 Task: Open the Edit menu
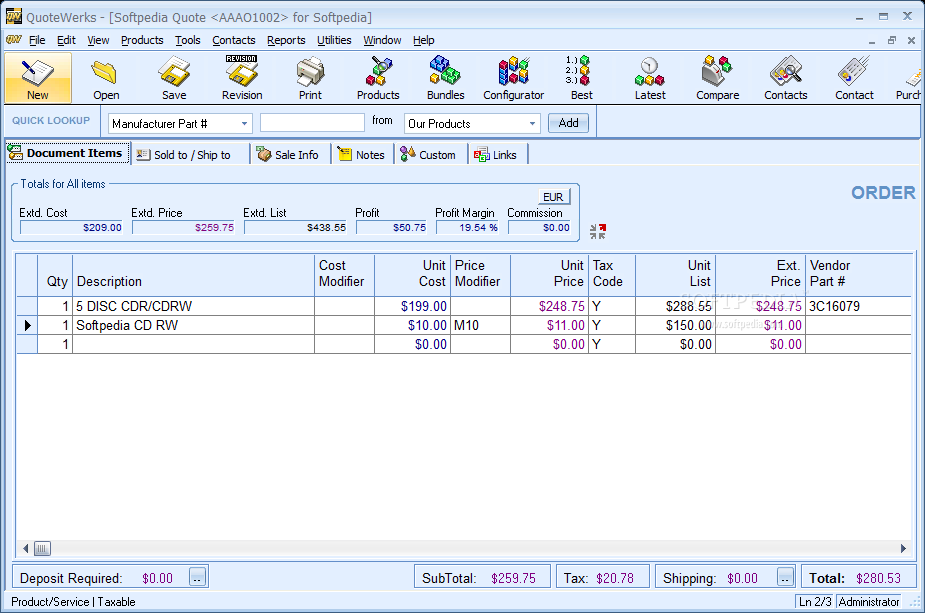(x=66, y=40)
